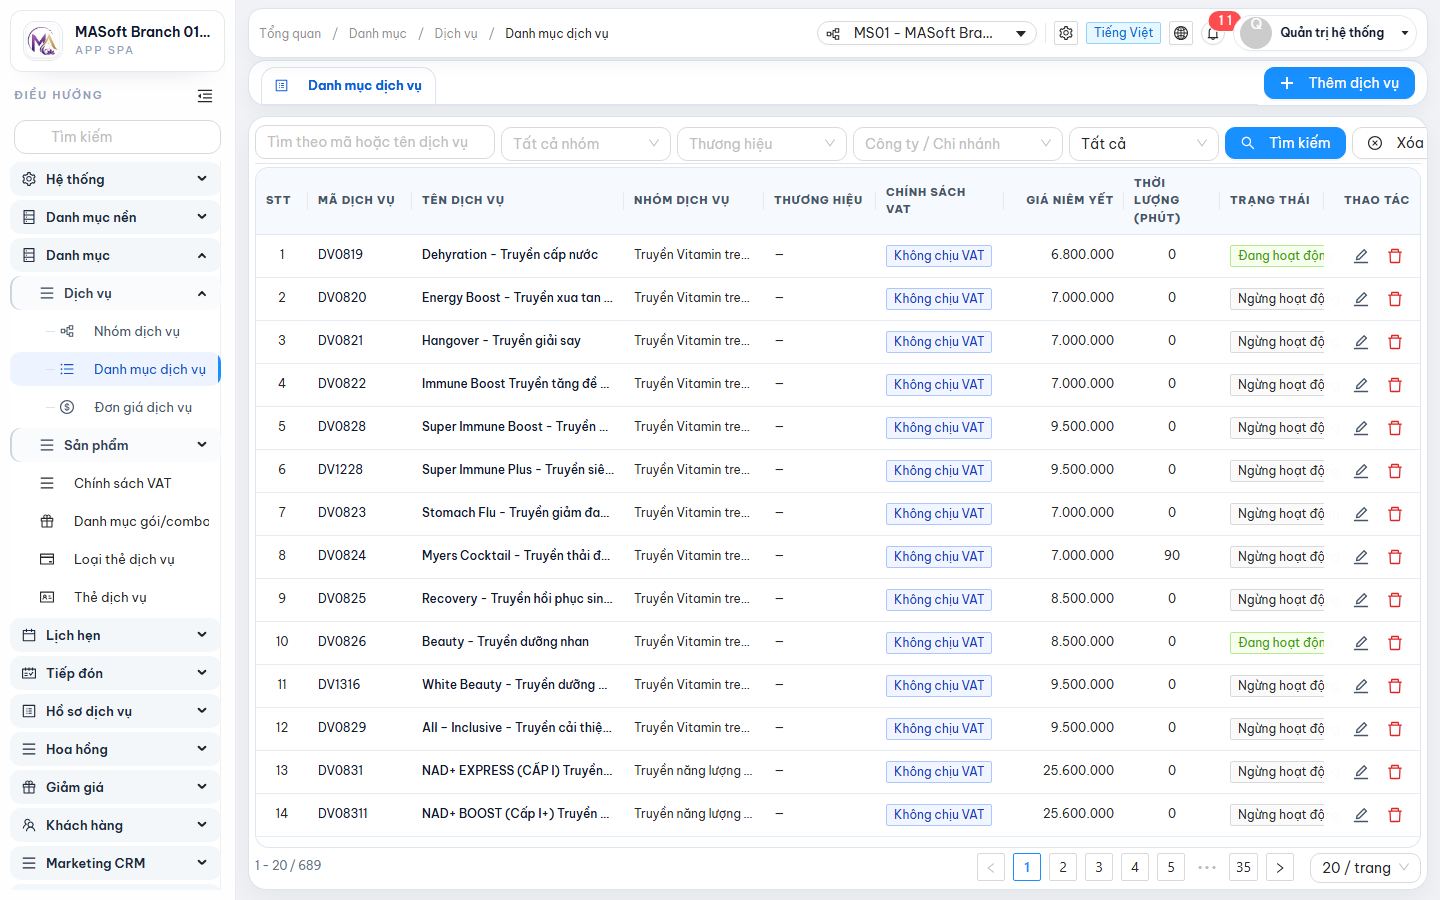Viewport: 1440px width, 900px height.
Task: Open the settings gear in header
Action: tap(1066, 33)
